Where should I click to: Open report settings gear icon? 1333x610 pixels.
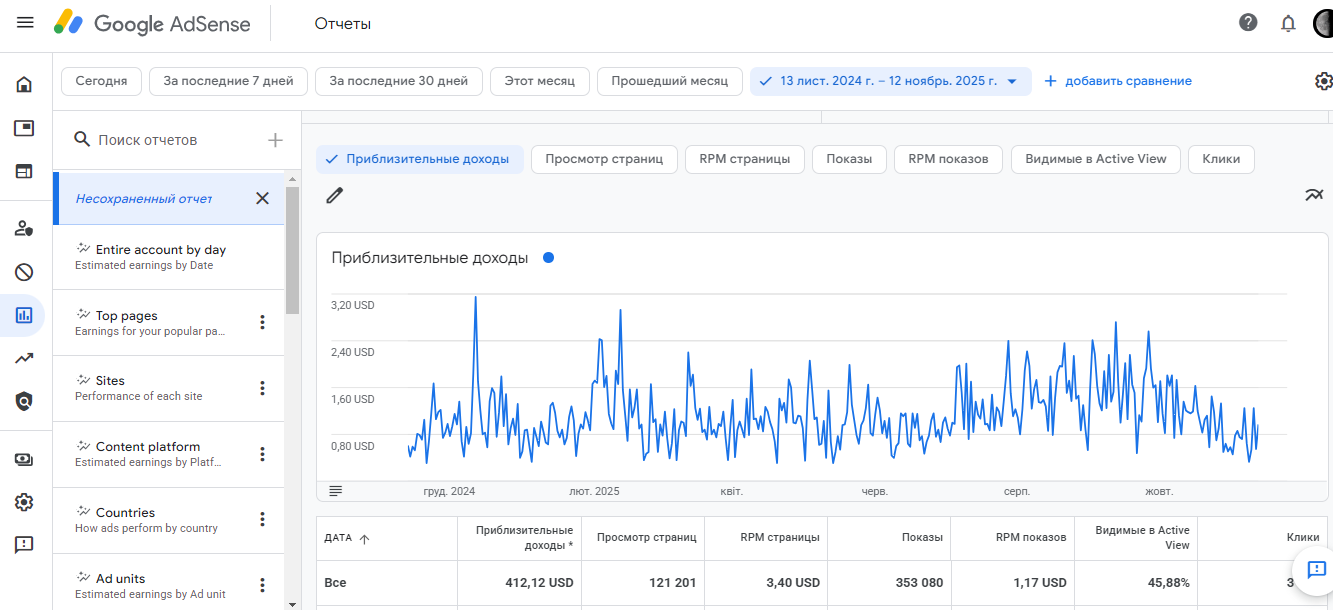point(1323,81)
